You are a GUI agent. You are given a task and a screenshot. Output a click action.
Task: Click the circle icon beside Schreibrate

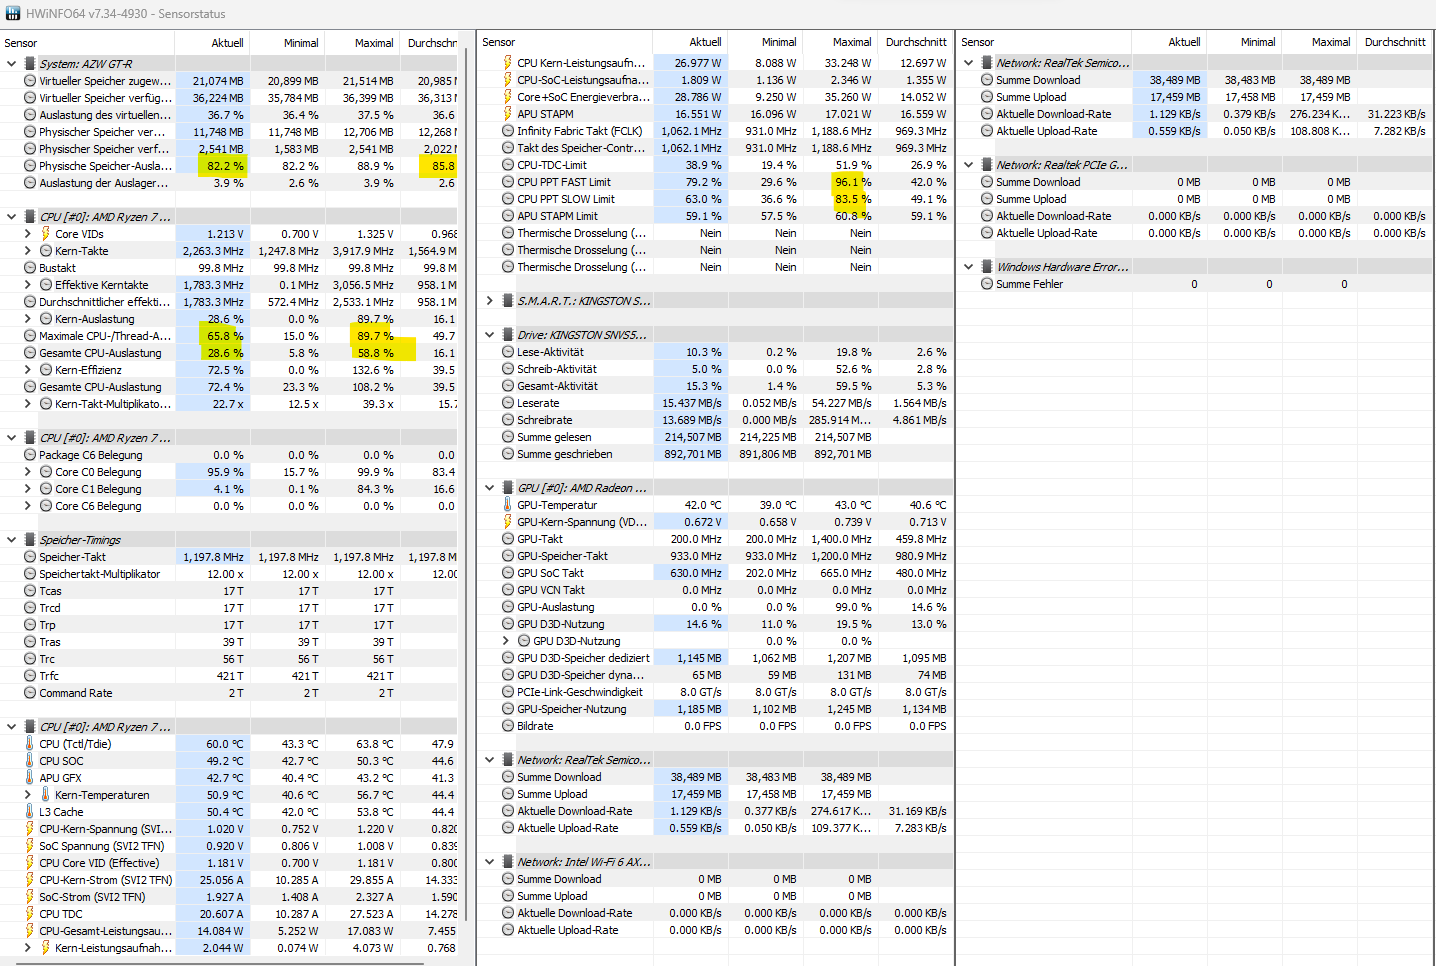pyautogui.click(x=508, y=420)
